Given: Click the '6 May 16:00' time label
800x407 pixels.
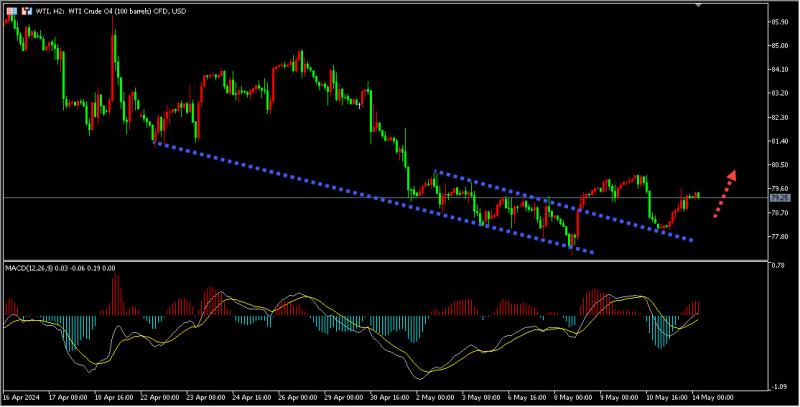Looking at the screenshot, I should point(527,397).
